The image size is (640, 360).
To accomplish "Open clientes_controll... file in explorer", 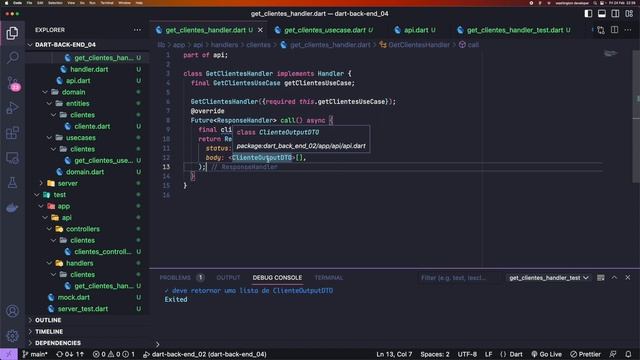I will (102, 251).
